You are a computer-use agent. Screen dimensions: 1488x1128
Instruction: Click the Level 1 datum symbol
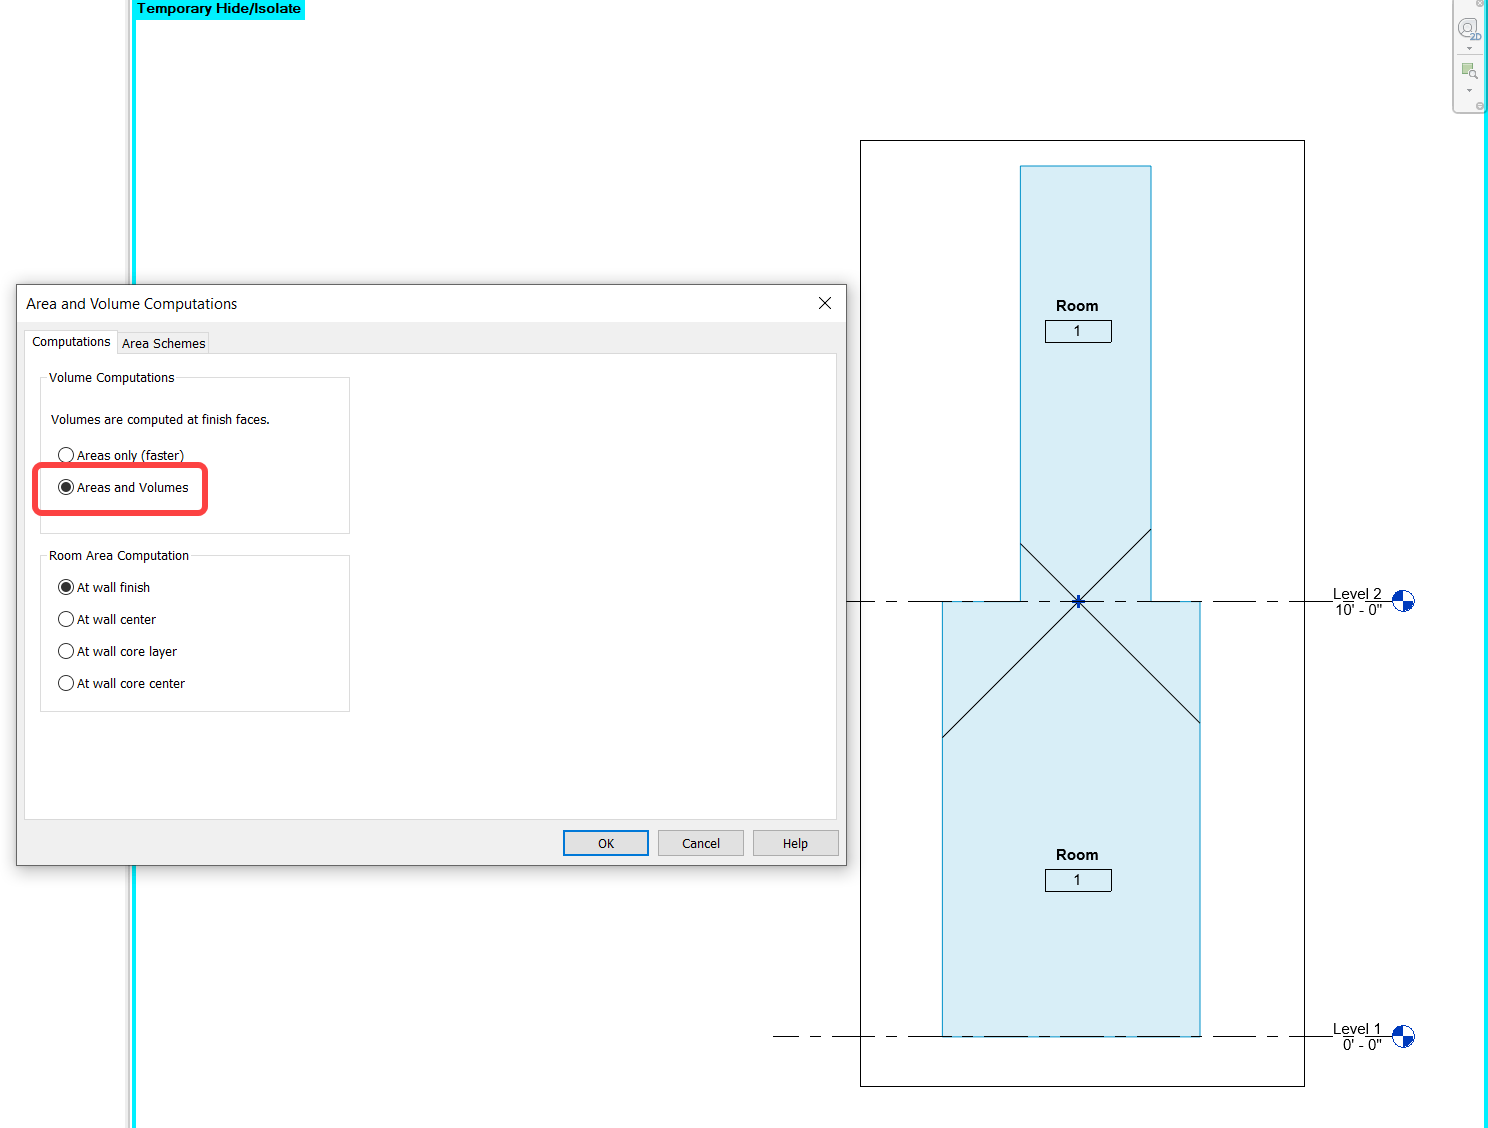point(1404,1036)
